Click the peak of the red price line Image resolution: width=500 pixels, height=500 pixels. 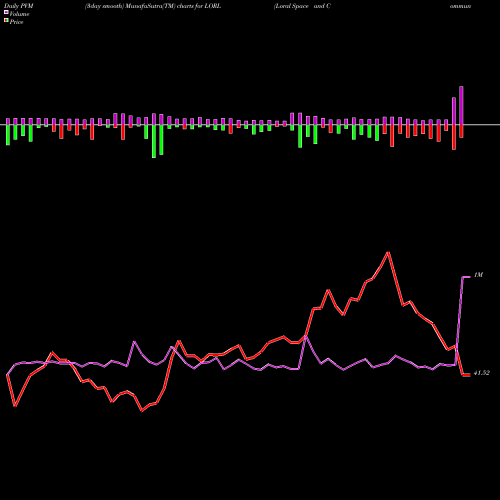(x=388, y=253)
